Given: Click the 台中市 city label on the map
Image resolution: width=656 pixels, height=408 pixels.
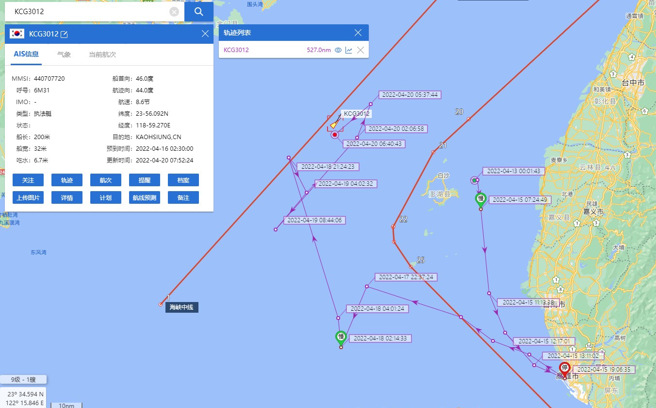Looking at the screenshot, I should click(x=633, y=83).
